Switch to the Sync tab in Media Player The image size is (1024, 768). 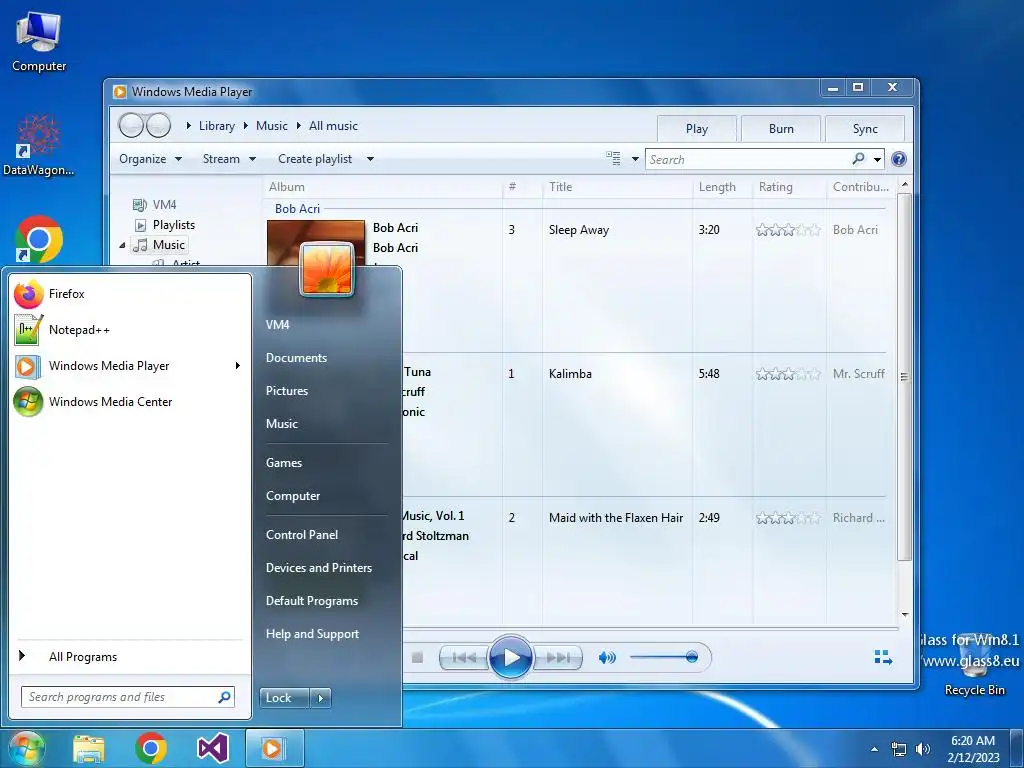(x=865, y=129)
